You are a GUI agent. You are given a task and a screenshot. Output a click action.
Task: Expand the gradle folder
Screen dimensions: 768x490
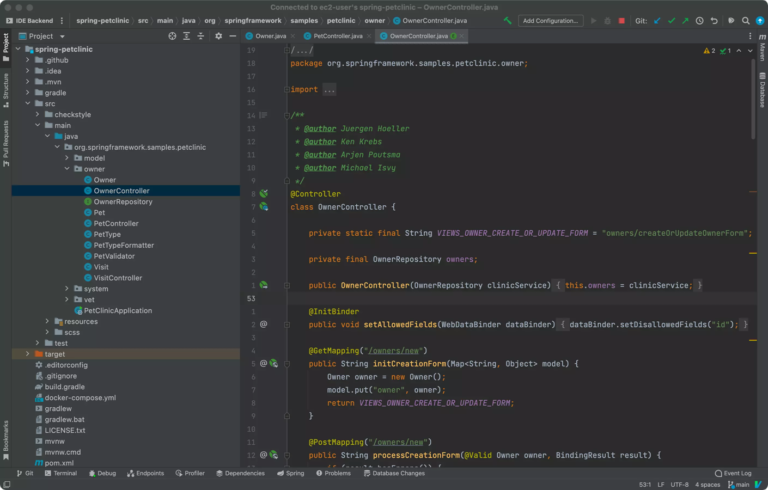point(28,93)
